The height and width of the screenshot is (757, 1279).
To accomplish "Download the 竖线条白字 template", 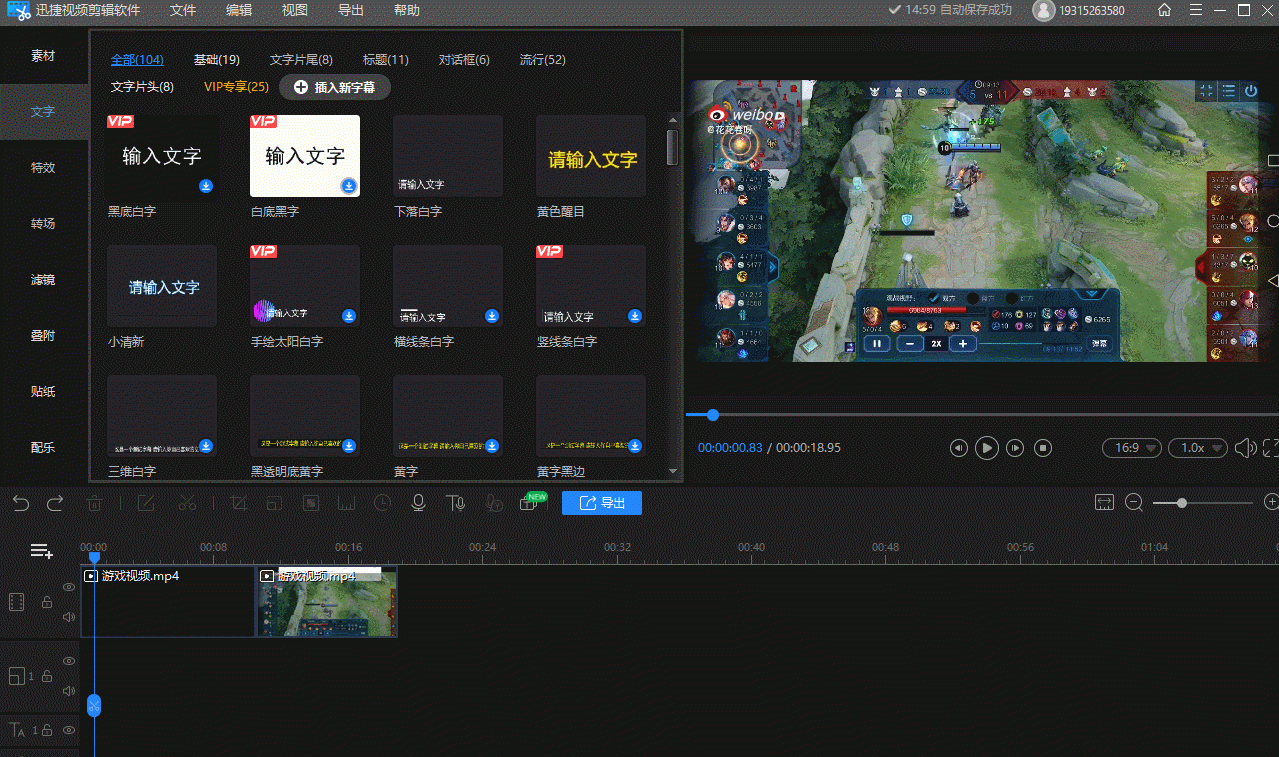I will click(634, 316).
